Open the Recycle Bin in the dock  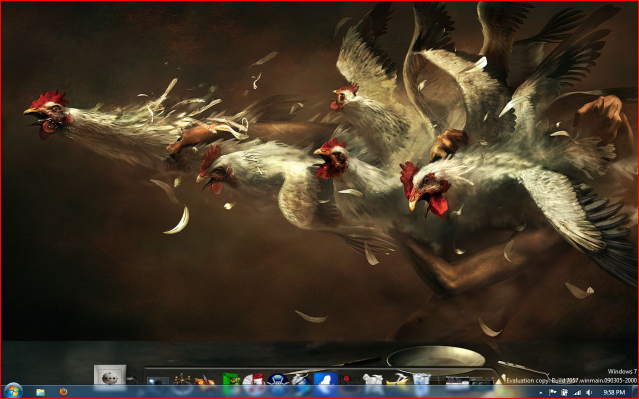point(421,379)
